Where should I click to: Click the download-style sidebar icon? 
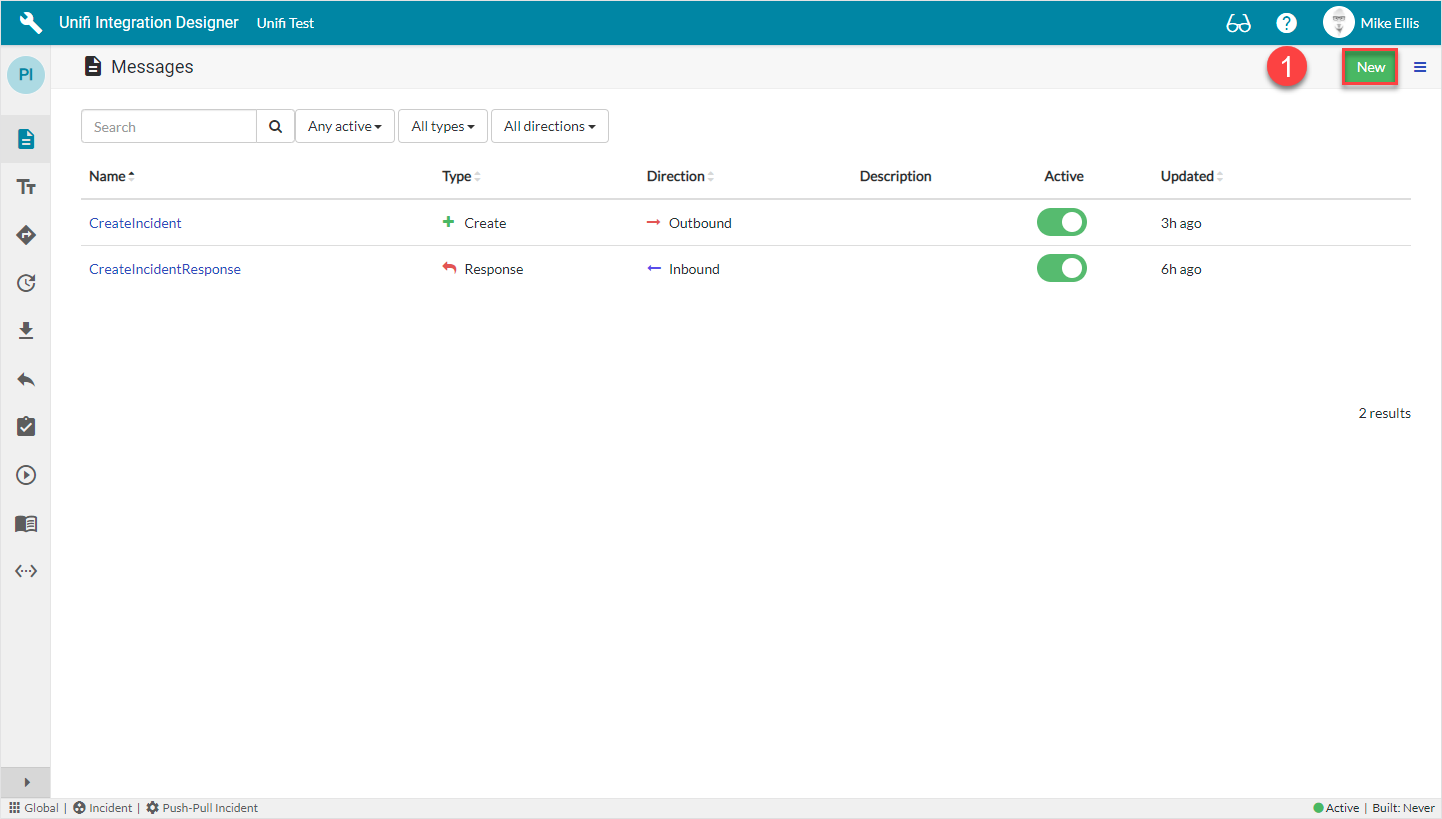[25, 331]
